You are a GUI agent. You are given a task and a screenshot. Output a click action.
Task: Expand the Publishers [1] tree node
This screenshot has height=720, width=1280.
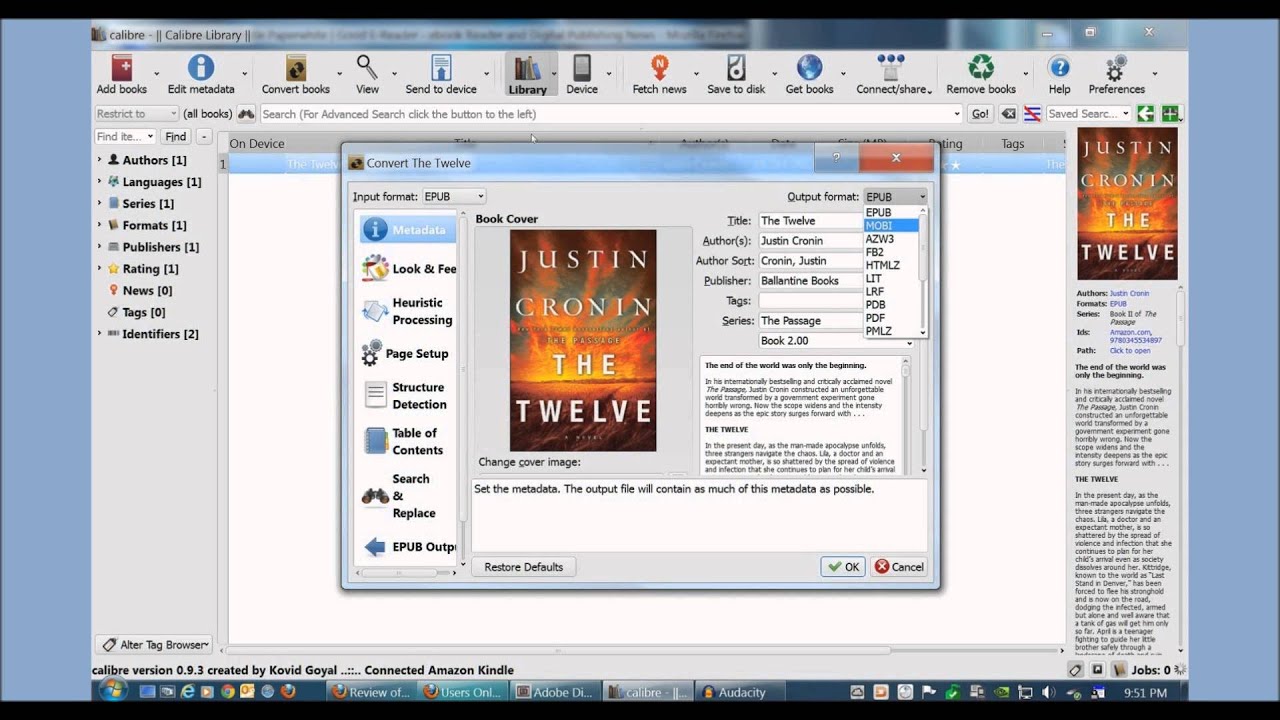(x=99, y=247)
